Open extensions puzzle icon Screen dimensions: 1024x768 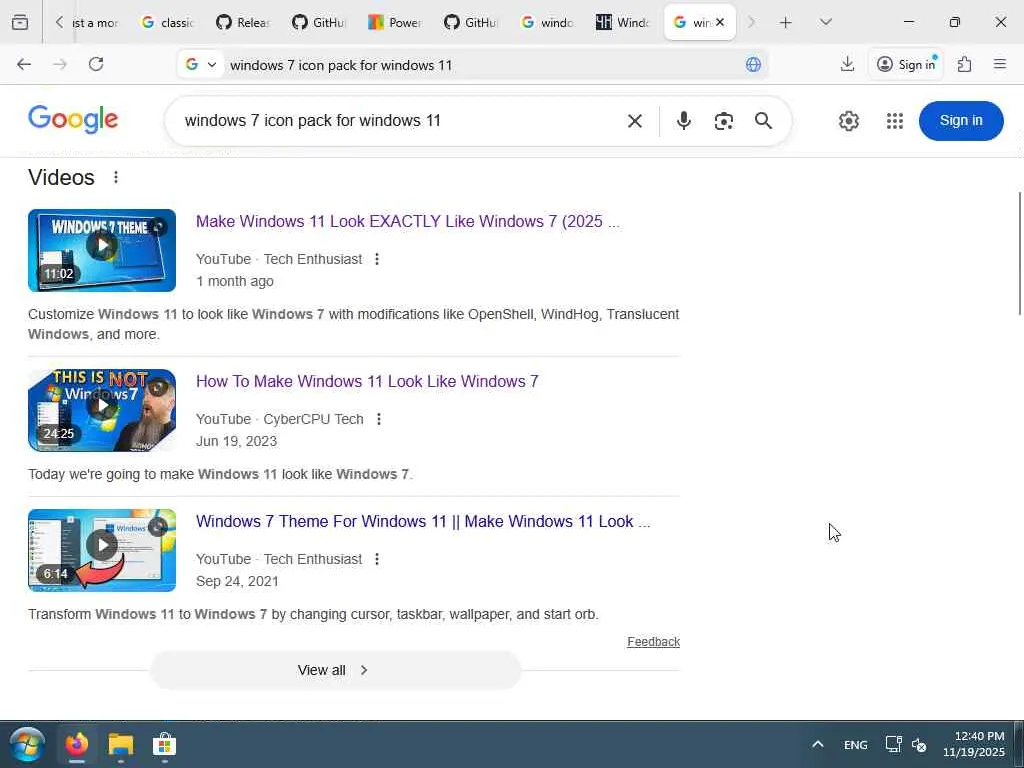pos(964,64)
